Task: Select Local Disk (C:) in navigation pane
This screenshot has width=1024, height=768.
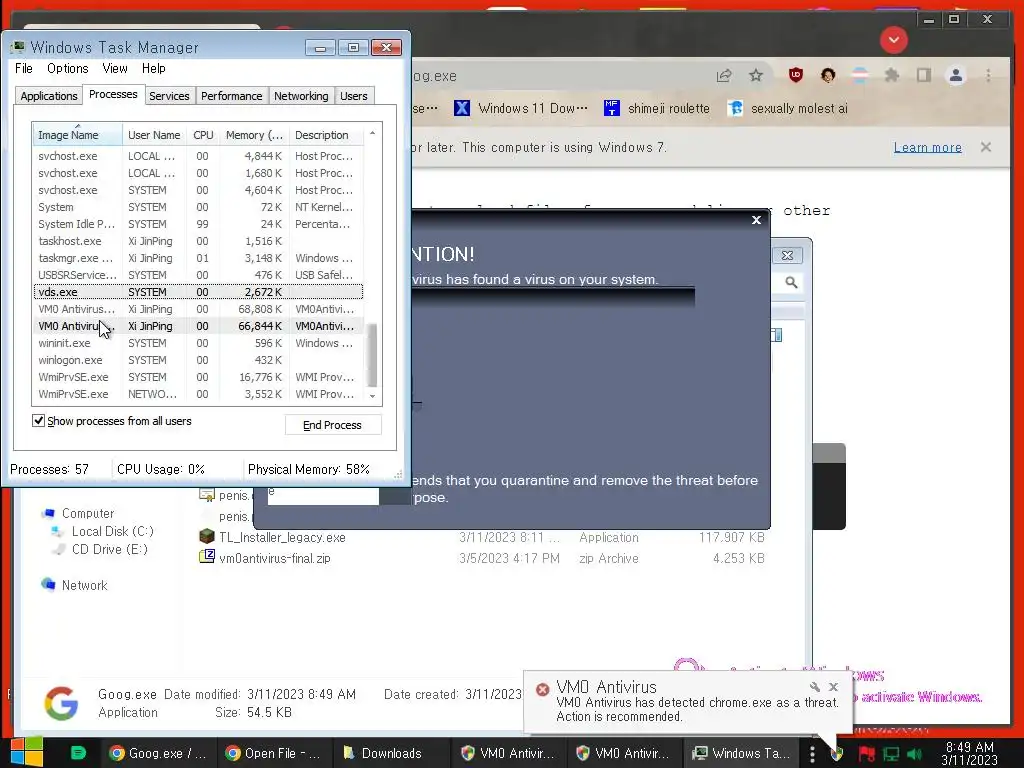Action: [x=103, y=532]
